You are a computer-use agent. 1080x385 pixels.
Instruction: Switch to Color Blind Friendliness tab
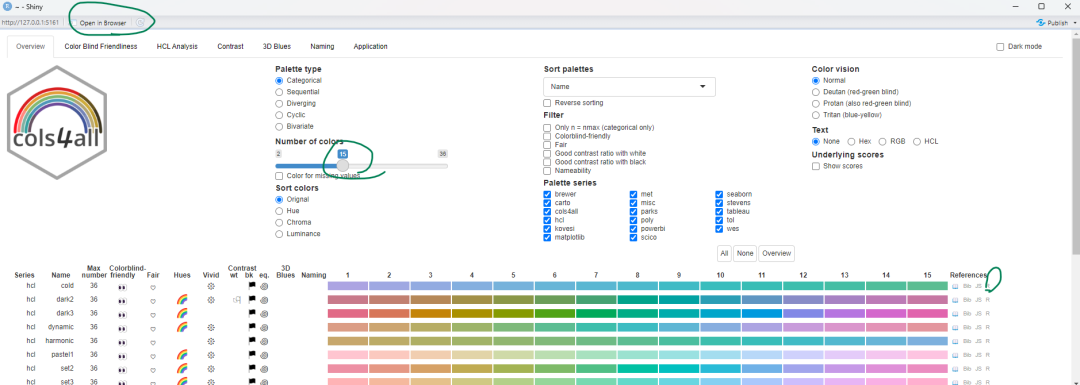[x=101, y=47]
